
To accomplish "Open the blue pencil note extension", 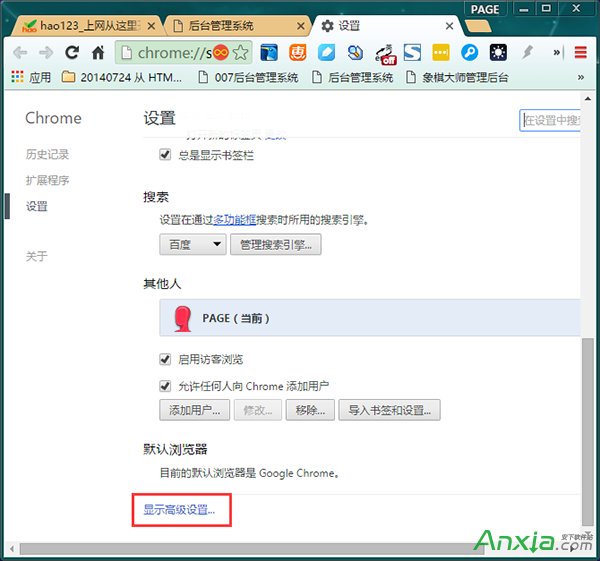I will click(x=326, y=52).
